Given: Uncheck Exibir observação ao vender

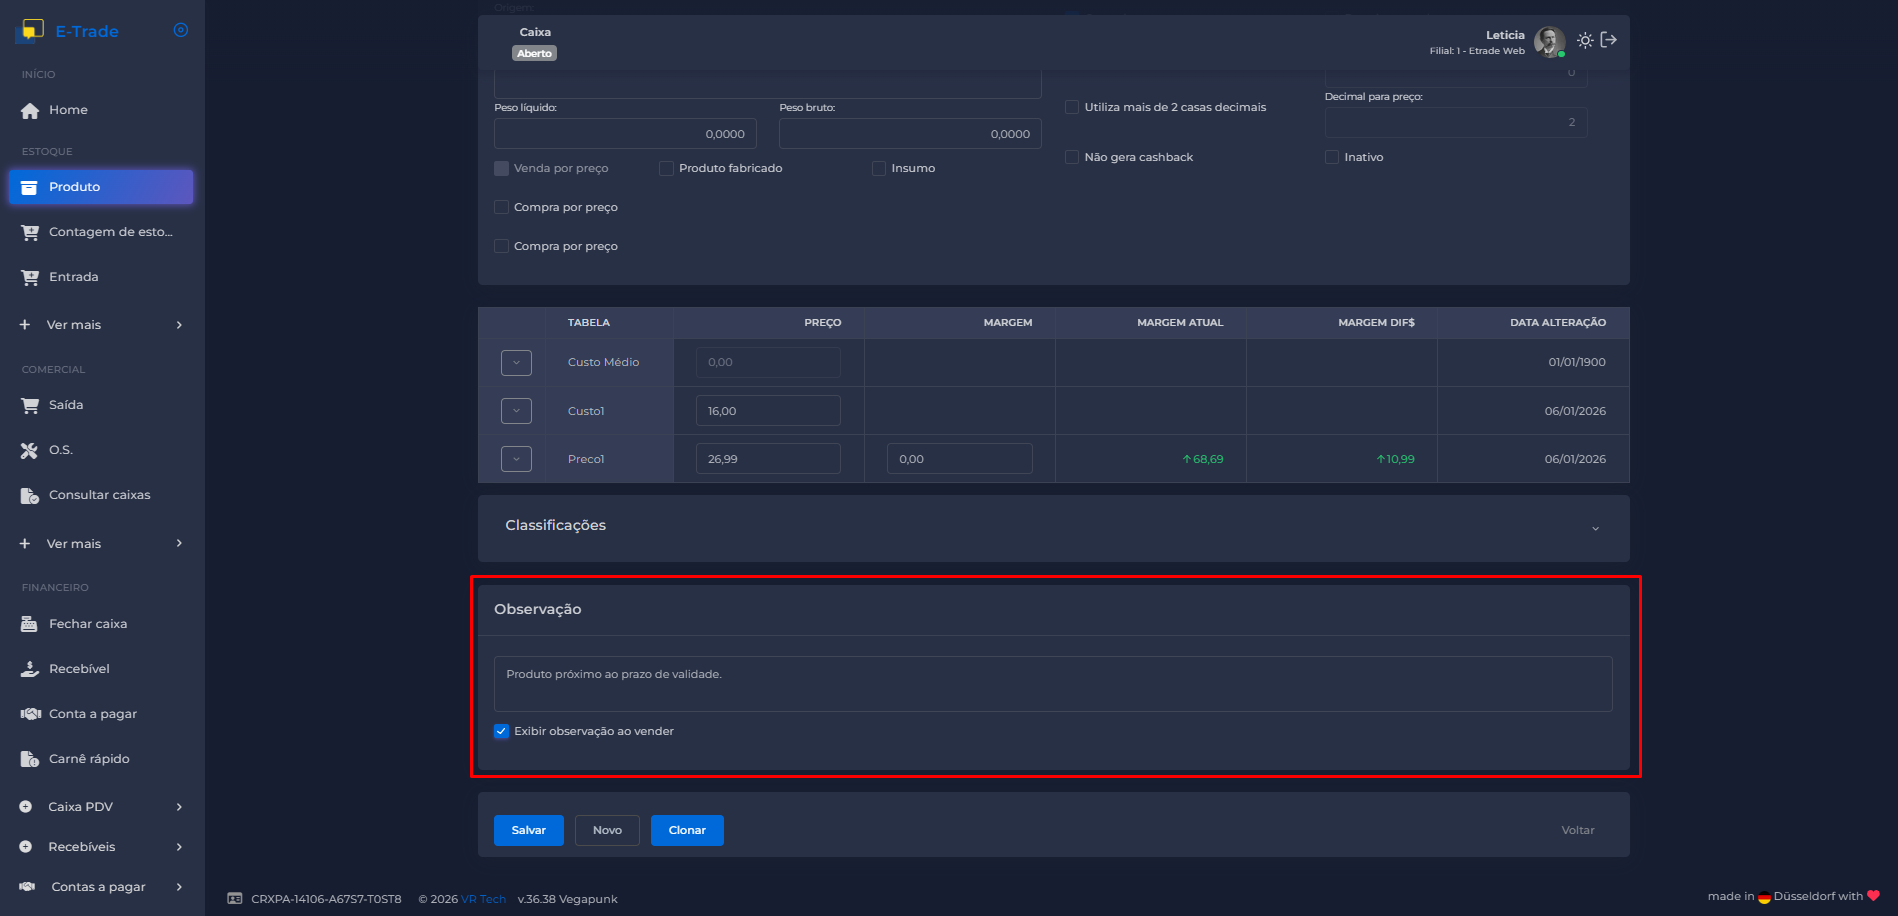Looking at the screenshot, I should pyautogui.click(x=502, y=731).
